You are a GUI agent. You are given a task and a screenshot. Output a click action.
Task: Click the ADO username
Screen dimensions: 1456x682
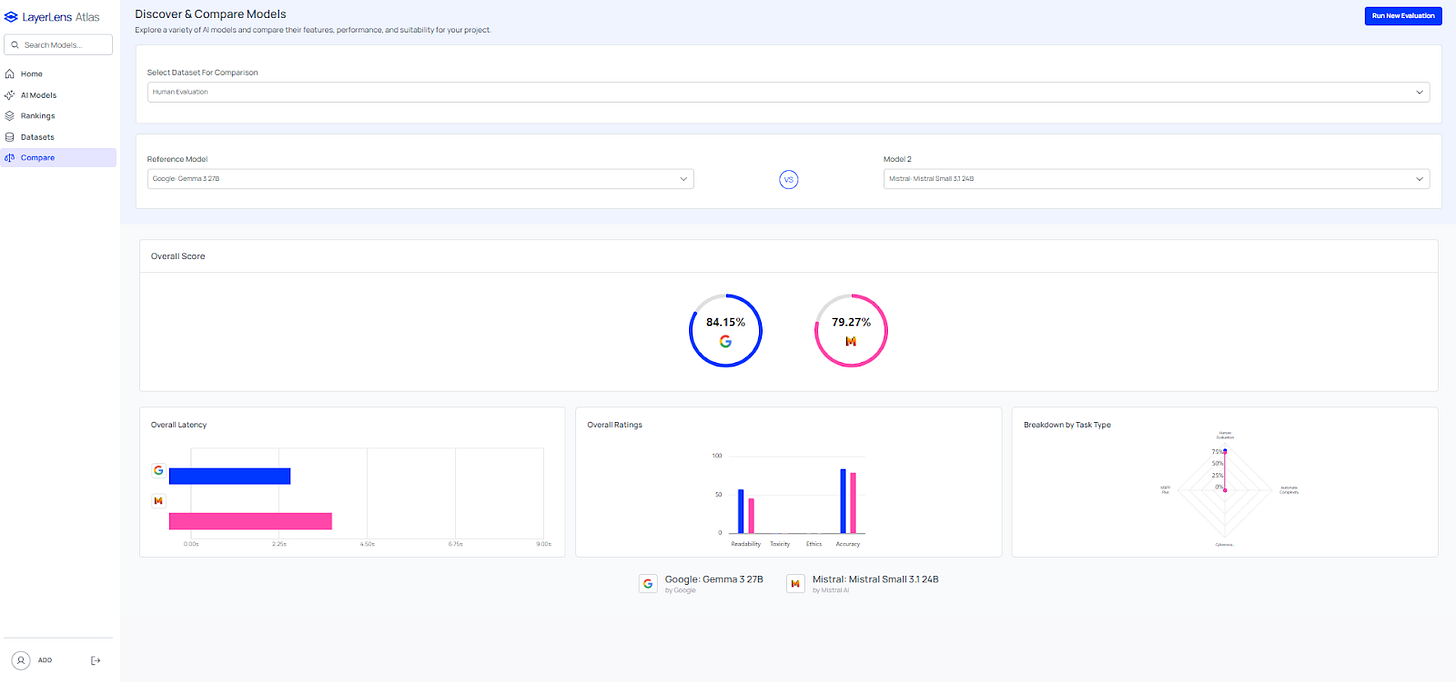coord(45,660)
